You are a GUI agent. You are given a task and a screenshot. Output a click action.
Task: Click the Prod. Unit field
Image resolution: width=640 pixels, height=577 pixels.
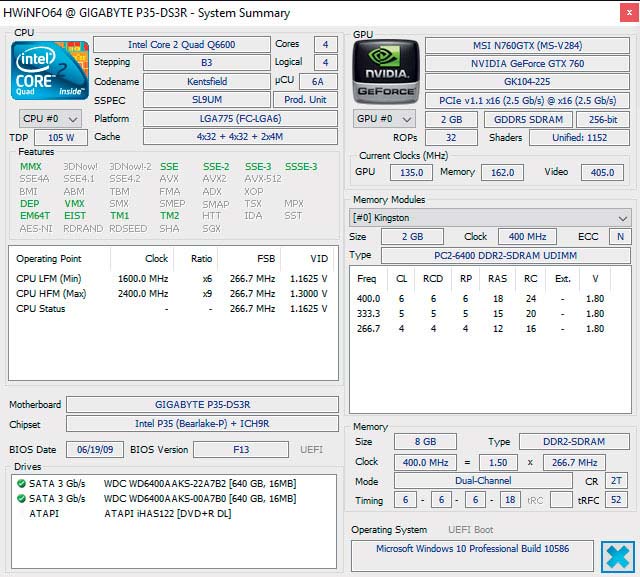(x=305, y=100)
